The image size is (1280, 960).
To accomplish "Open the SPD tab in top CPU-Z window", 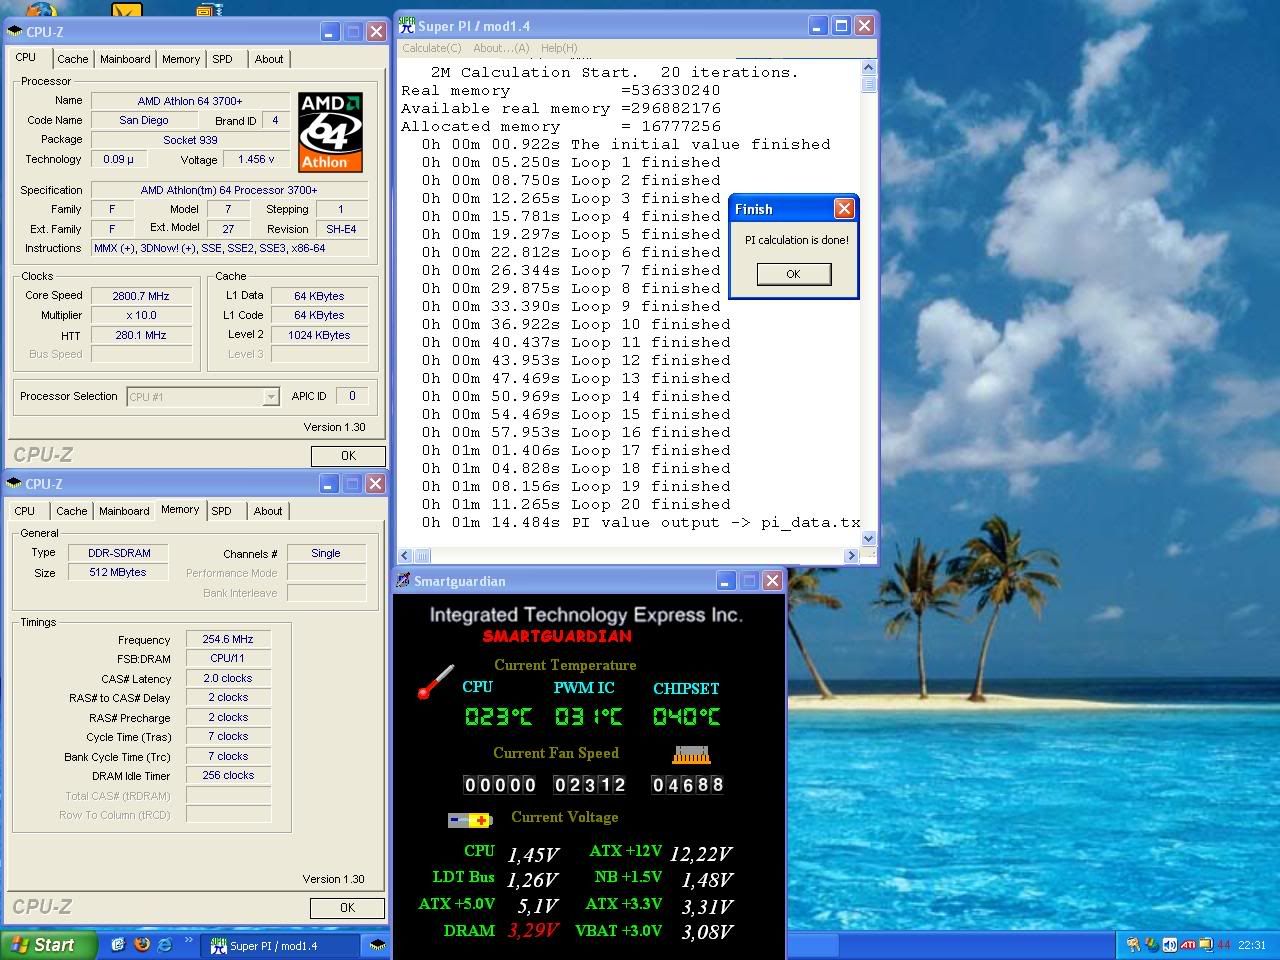I will (x=222, y=59).
